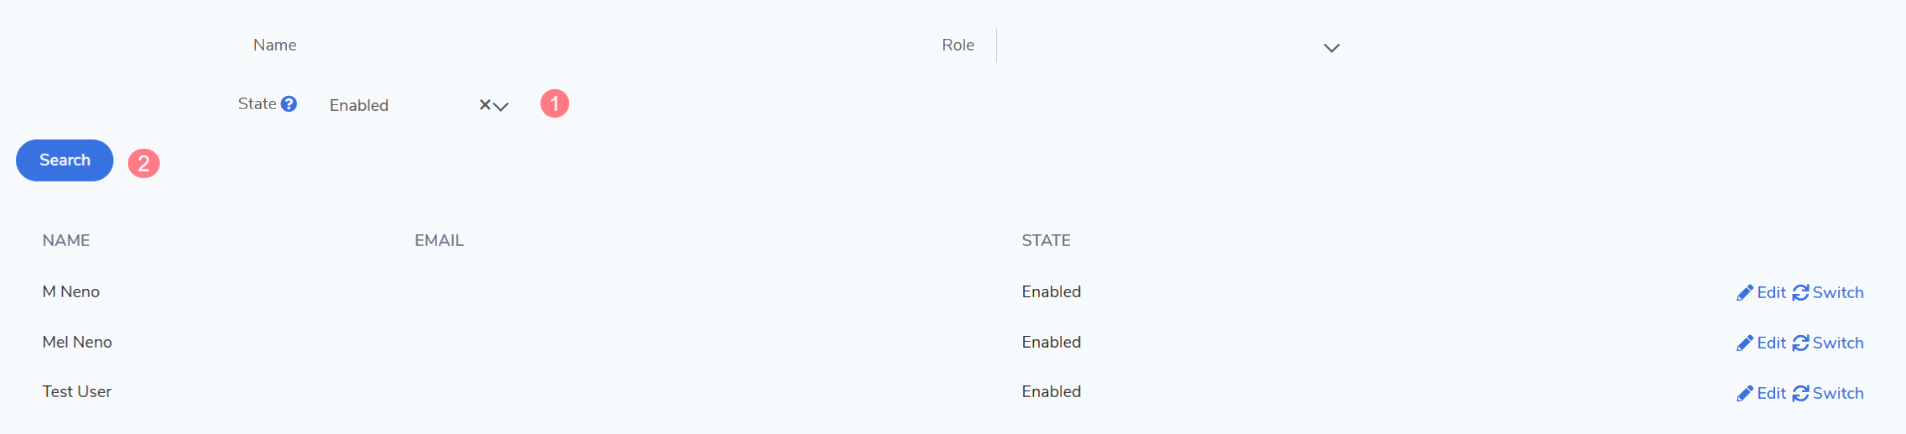Click the Switch arrows icon for M Neno

1801,293
